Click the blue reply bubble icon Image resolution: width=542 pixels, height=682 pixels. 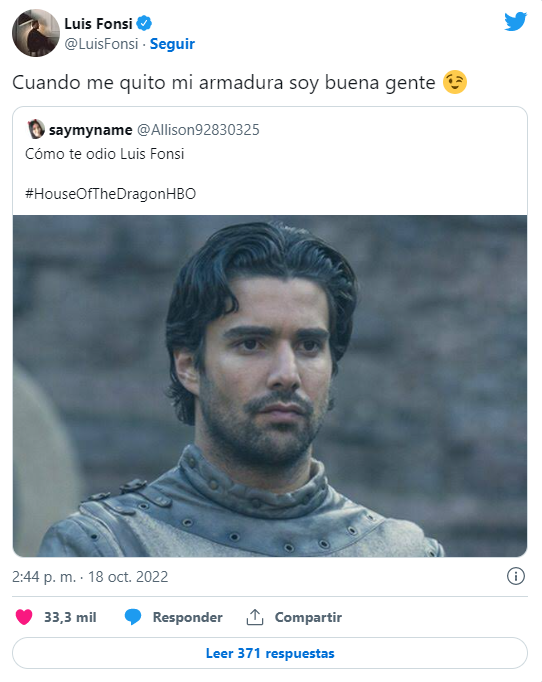(x=133, y=617)
